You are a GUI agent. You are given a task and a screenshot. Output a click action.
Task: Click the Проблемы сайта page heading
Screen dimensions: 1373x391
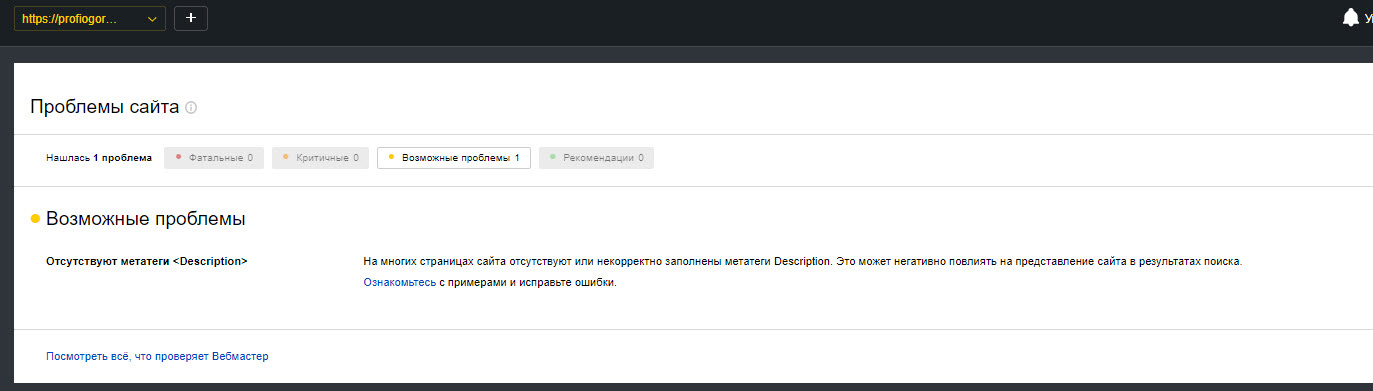pyautogui.click(x=105, y=107)
